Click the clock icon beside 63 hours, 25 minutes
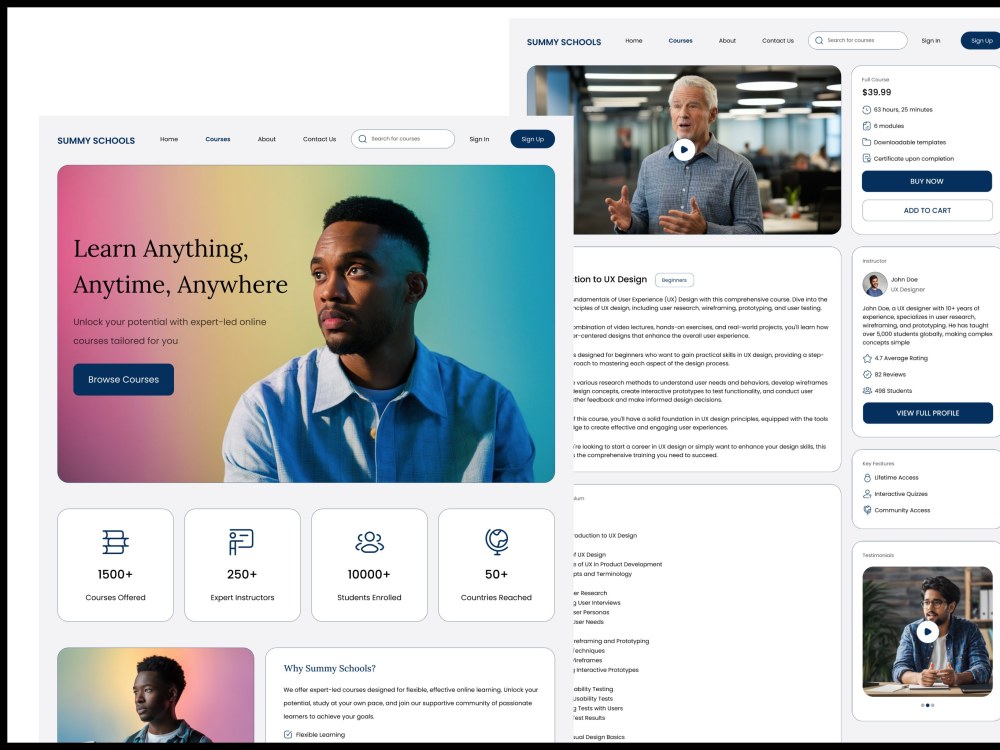Screen dimensions: 1000x750 click(867, 110)
